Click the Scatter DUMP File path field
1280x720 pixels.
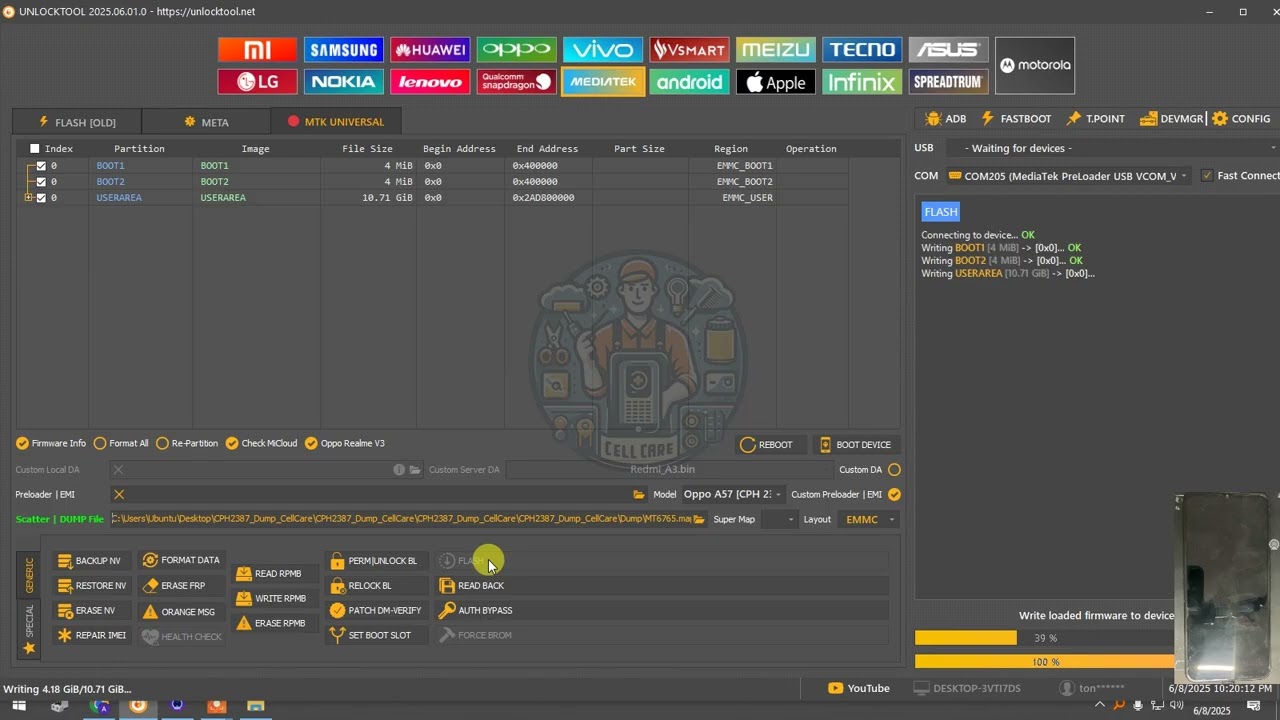click(401, 519)
